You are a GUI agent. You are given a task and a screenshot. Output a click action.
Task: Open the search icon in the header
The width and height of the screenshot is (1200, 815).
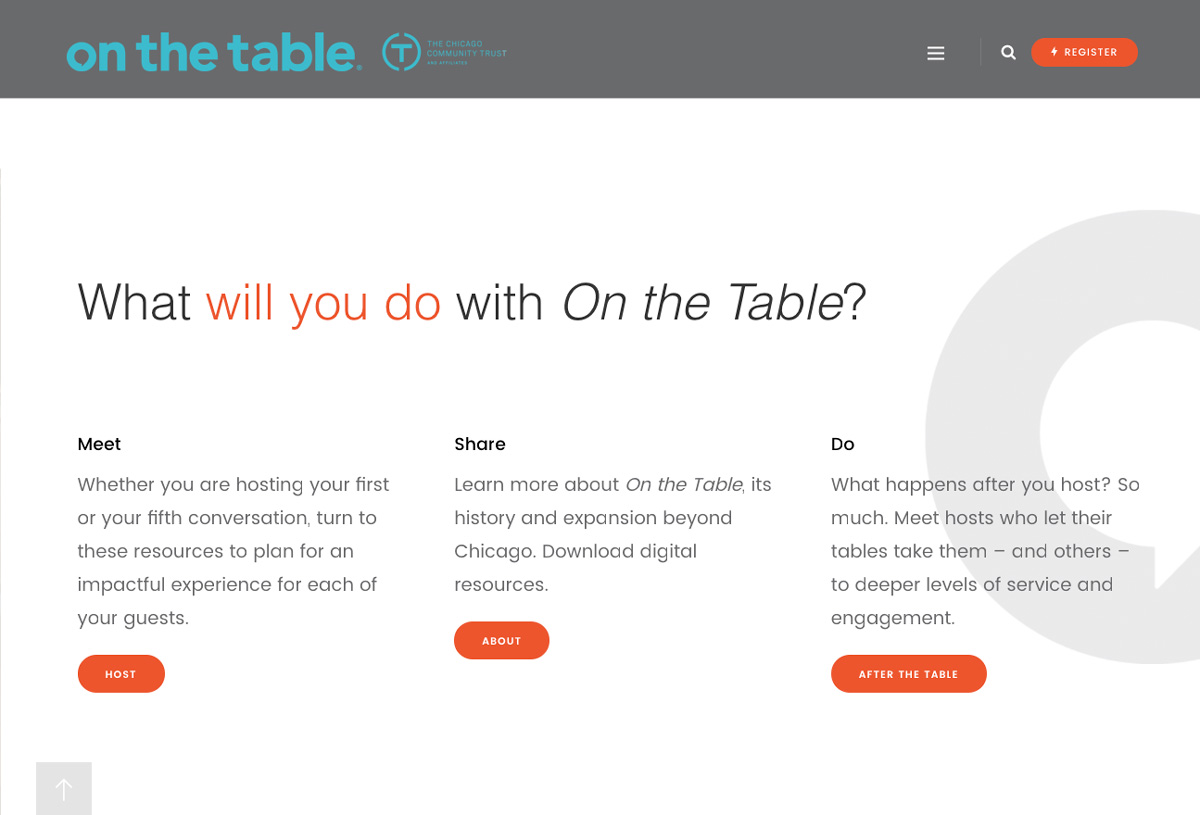[x=1008, y=52]
